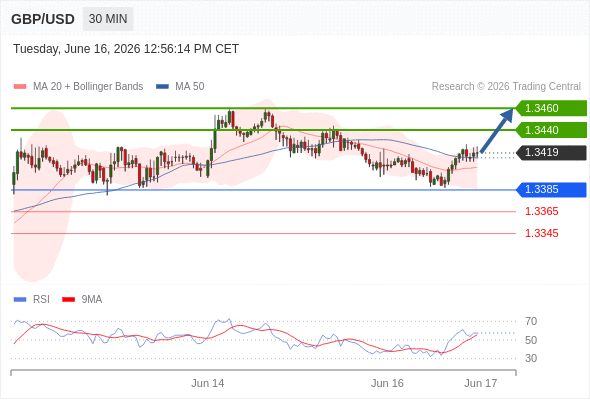
Task: Select the MA 50 legend label
Action: 190,87
